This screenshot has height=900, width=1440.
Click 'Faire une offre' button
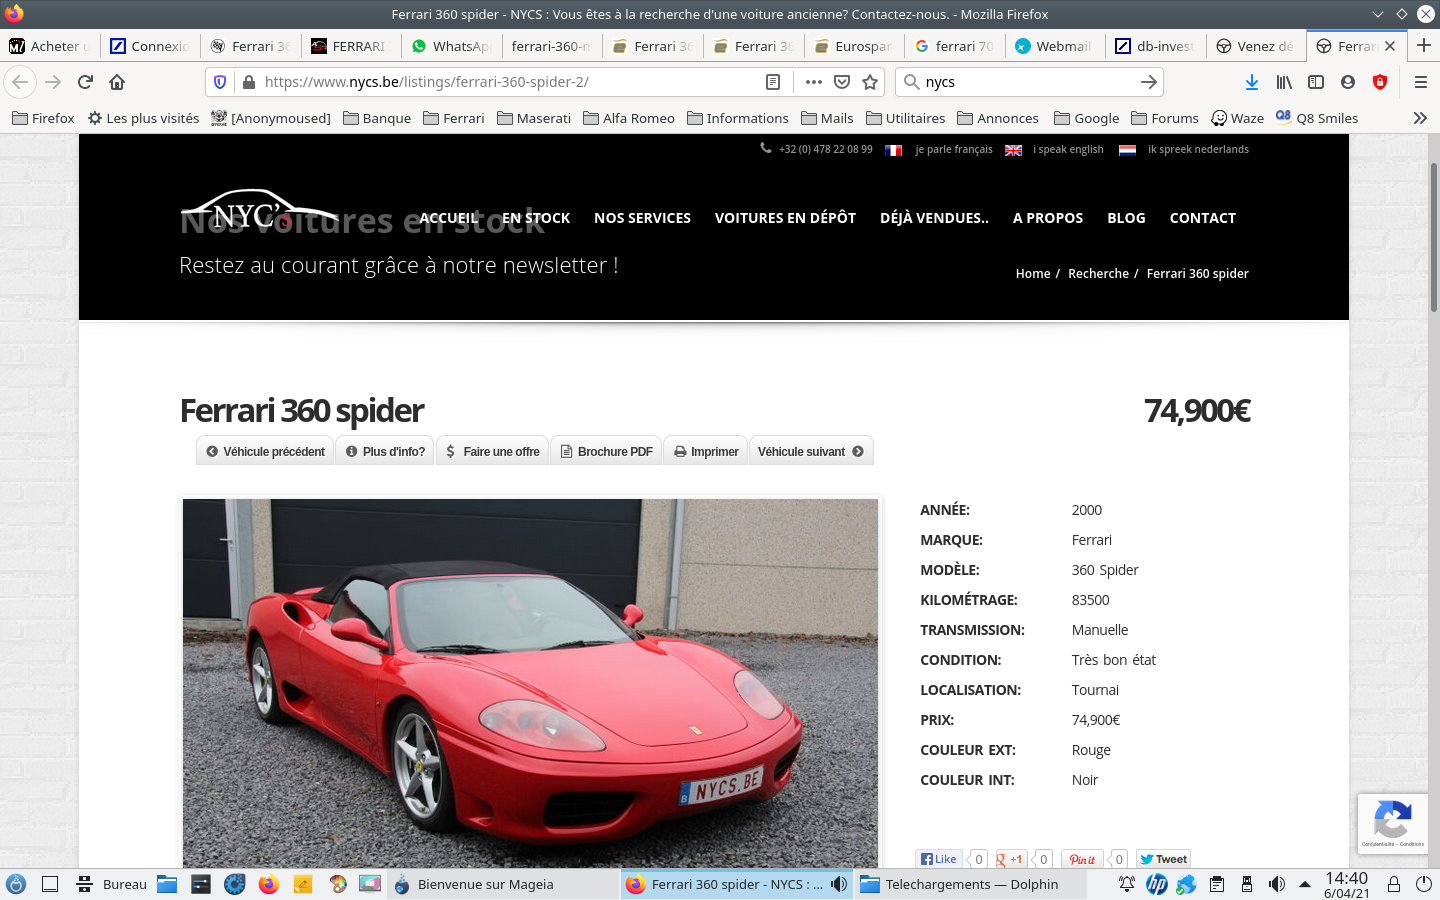[x=492, y=451]
